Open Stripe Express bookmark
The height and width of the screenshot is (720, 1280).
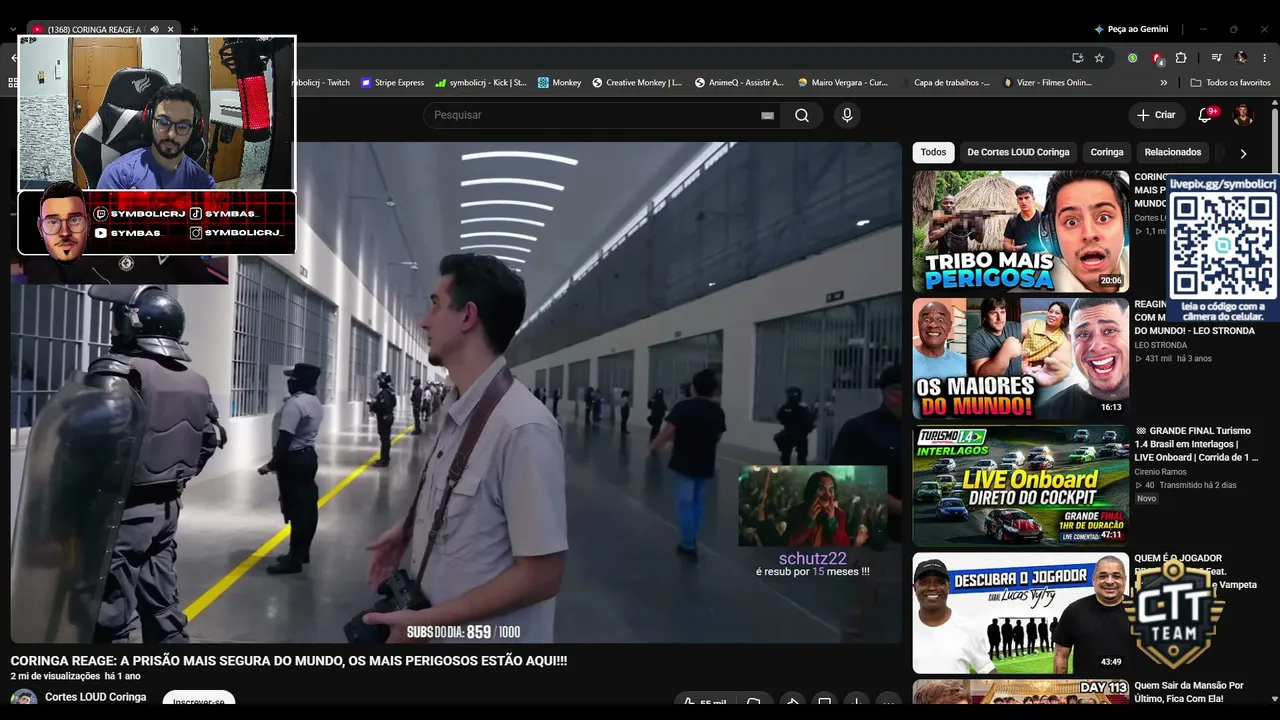click(x=392, y=83)
